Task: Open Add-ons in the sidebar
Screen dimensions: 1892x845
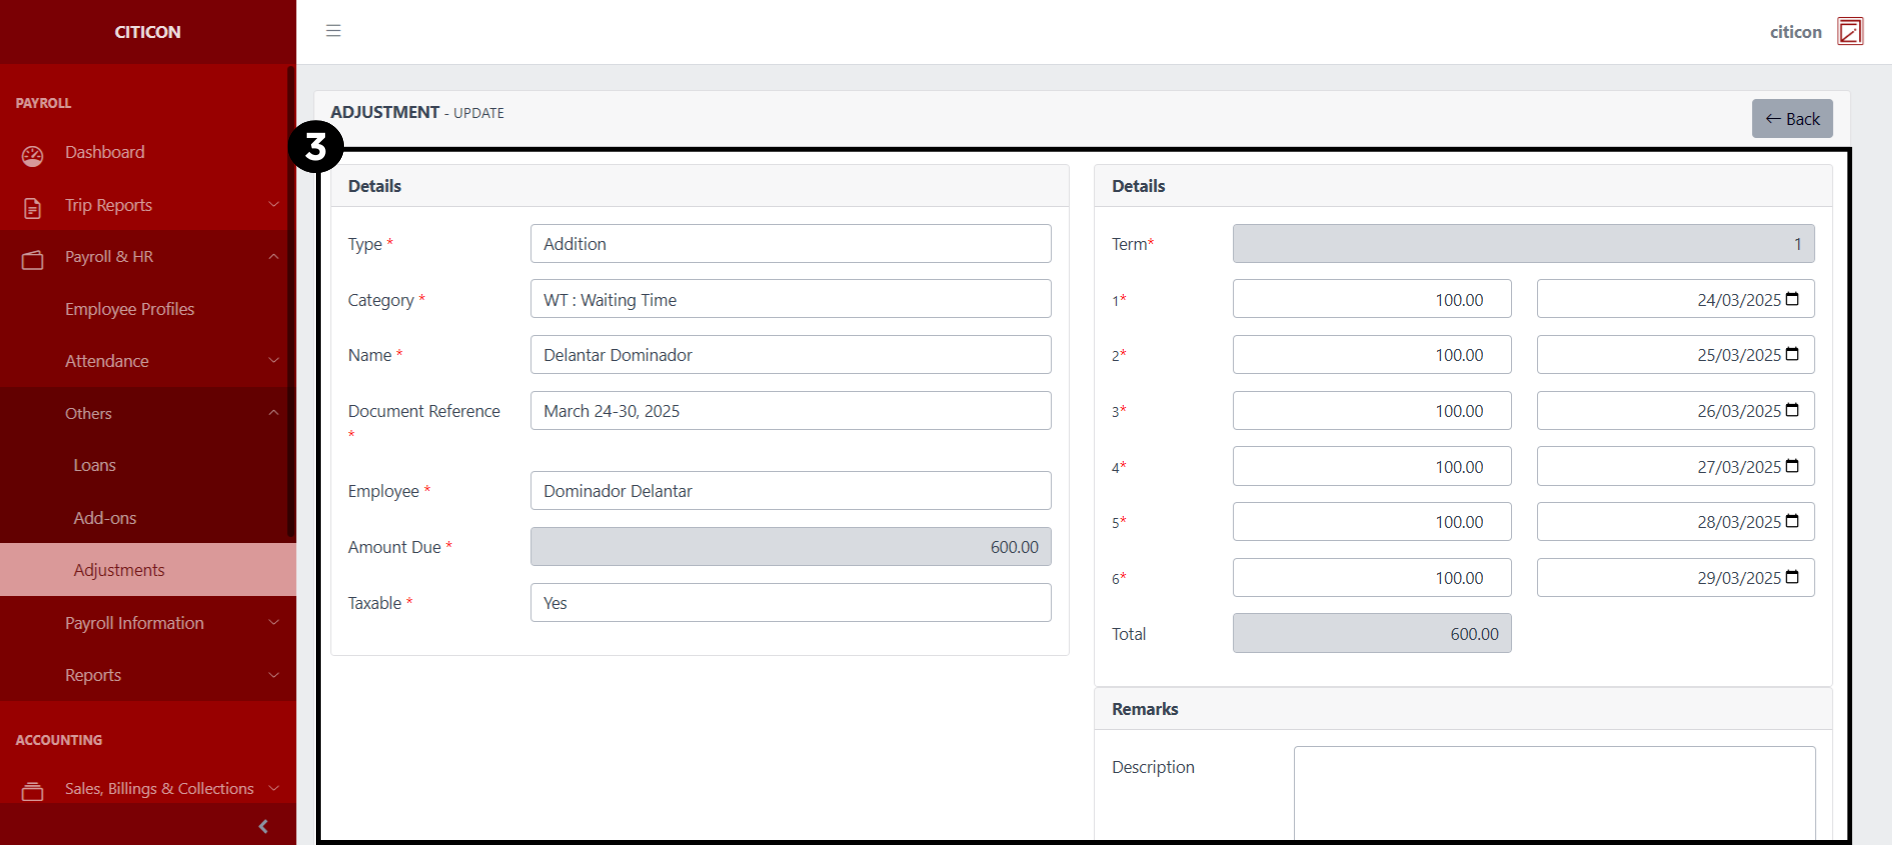Action: point(105,518)
